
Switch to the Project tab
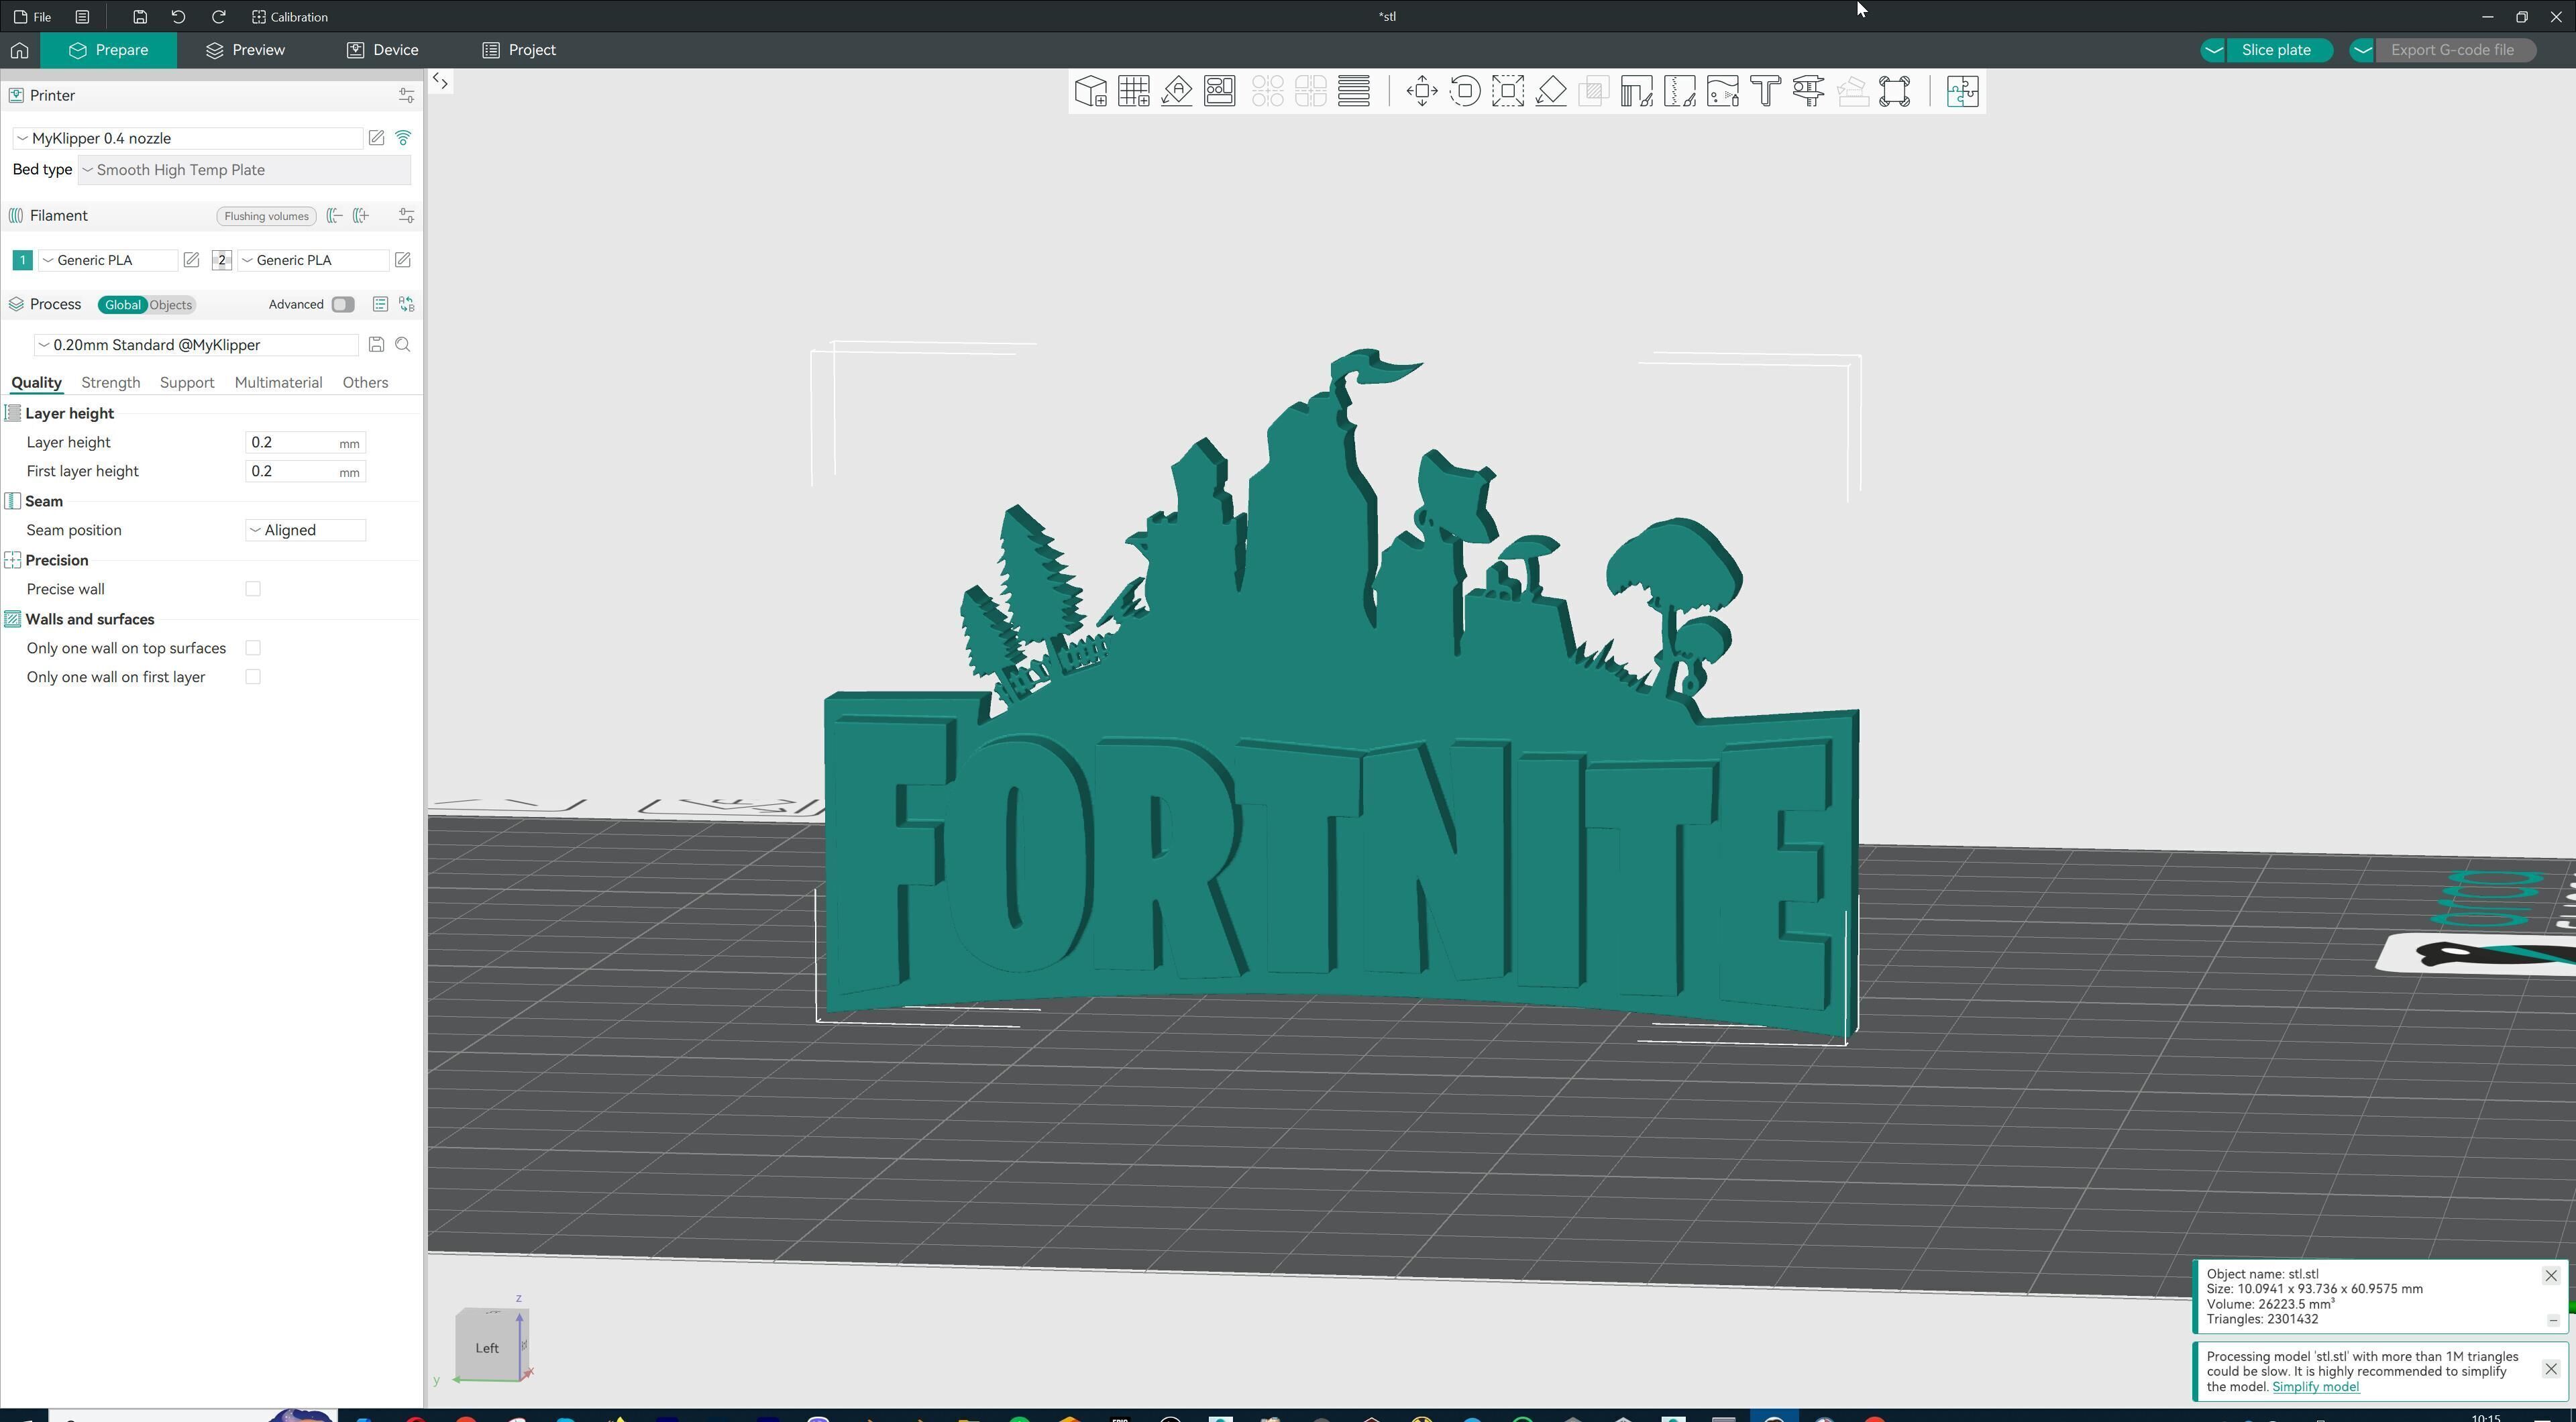(519, 50)
